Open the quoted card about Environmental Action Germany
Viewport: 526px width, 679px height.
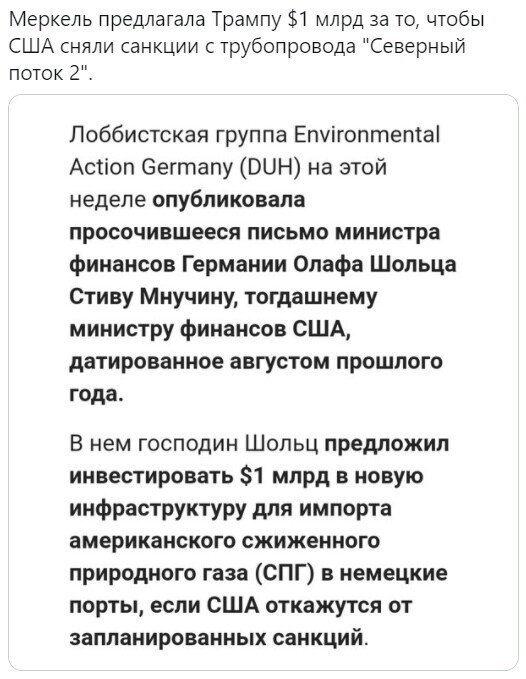263,382
